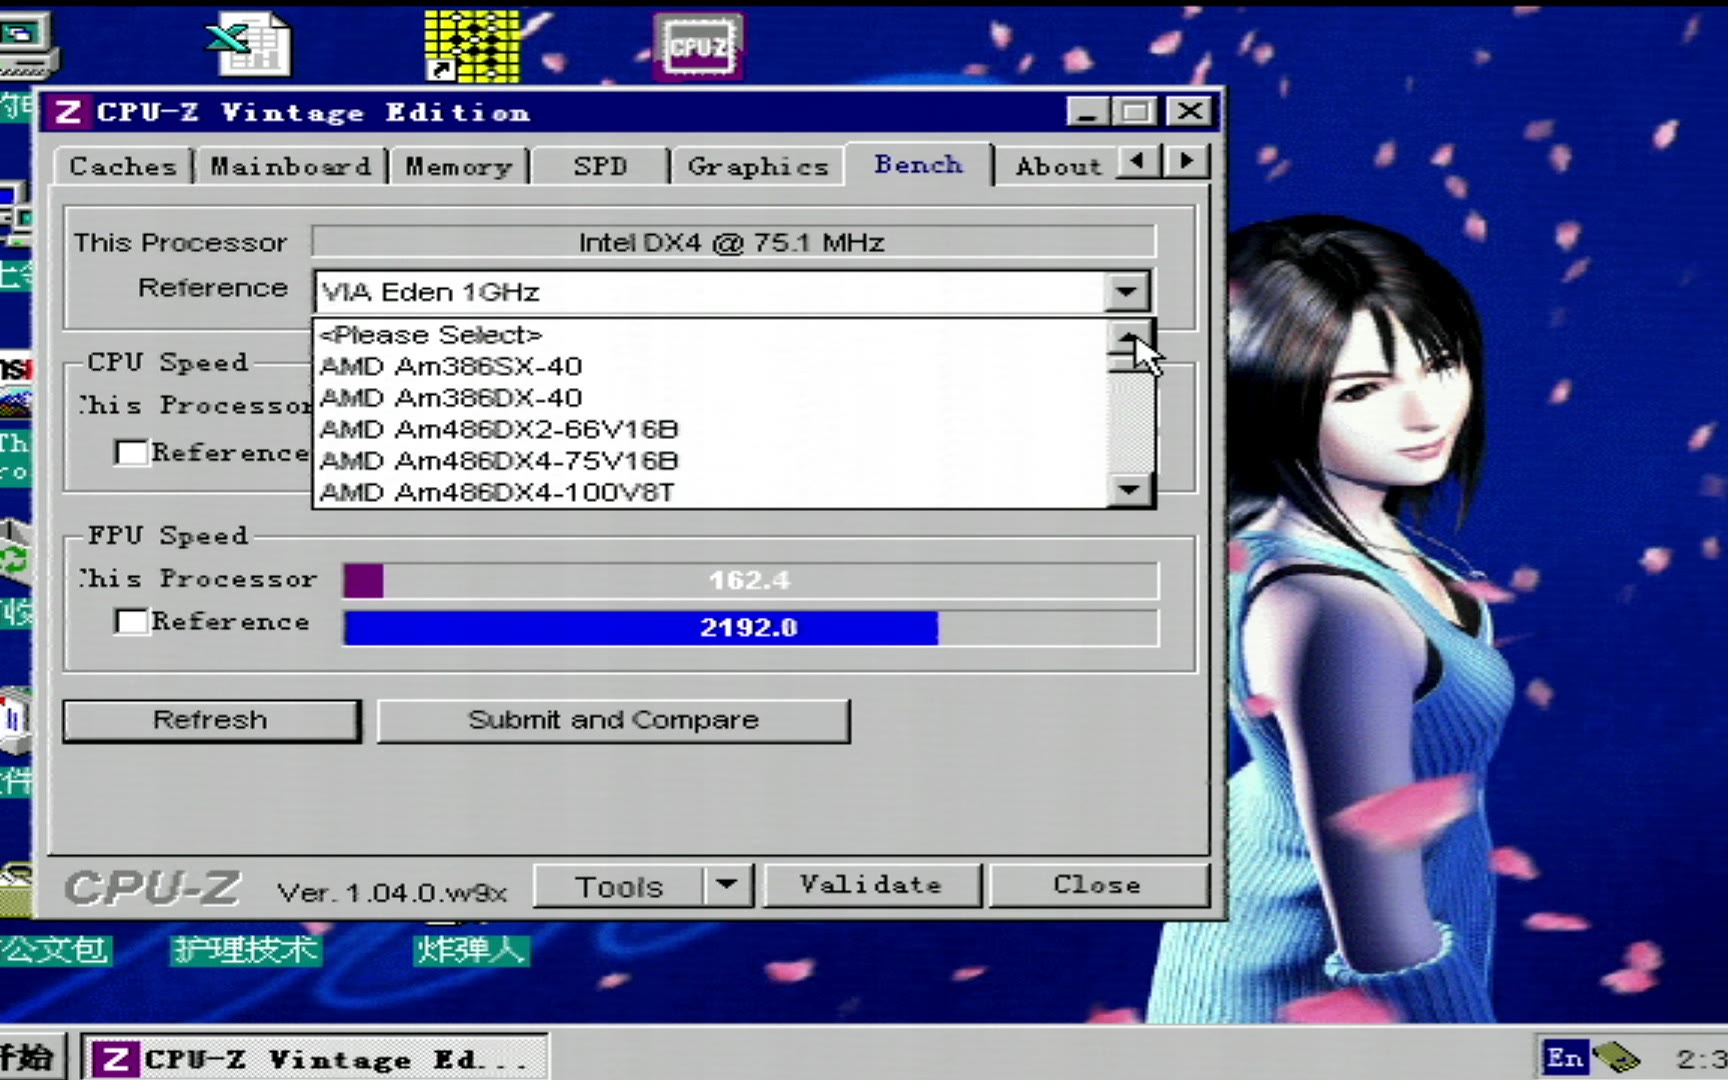The image size is (1728, 1080).
Task: Click the blue FPU Reference score bar
Action: [640, 628]
